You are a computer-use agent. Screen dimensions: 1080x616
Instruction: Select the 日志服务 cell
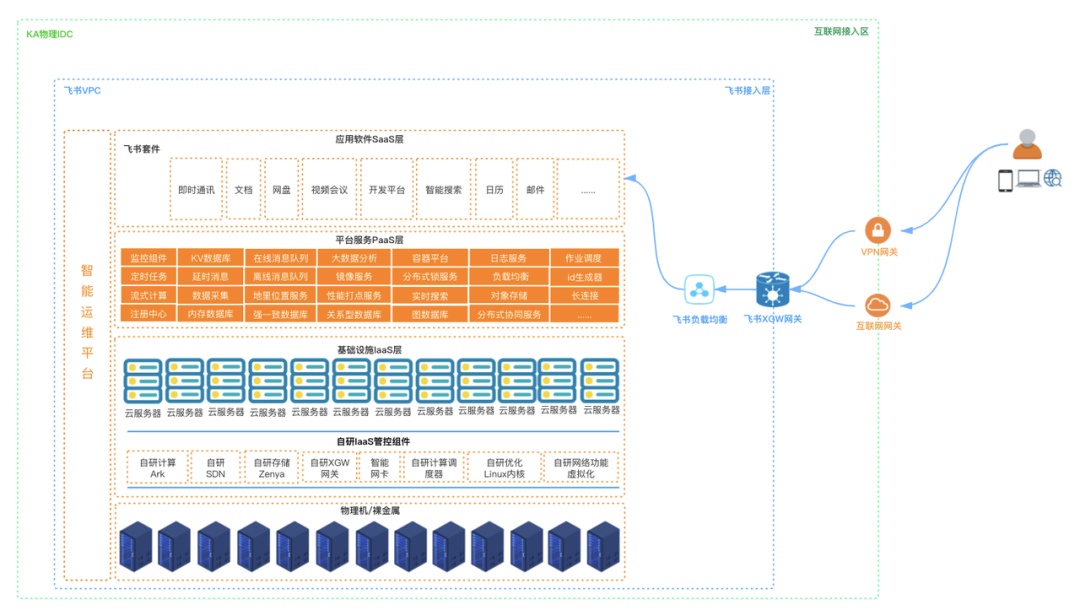[x=509, y=258]
